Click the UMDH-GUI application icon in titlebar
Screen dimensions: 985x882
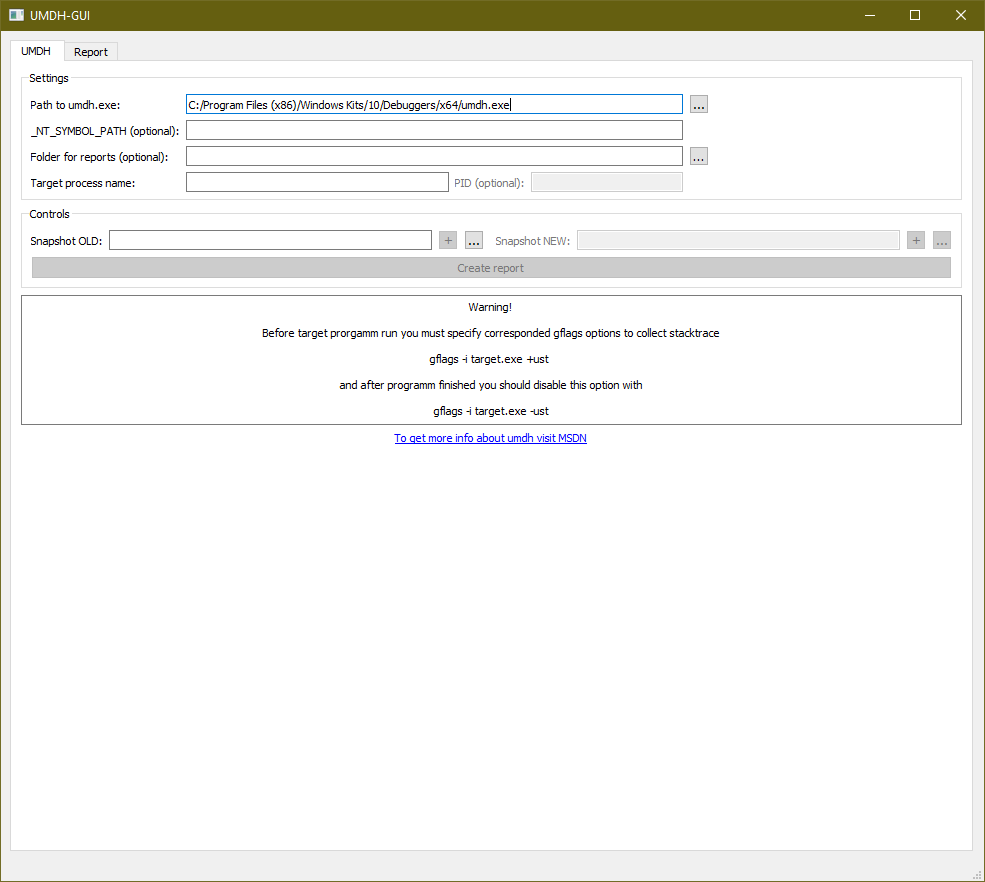pos(14,15)
